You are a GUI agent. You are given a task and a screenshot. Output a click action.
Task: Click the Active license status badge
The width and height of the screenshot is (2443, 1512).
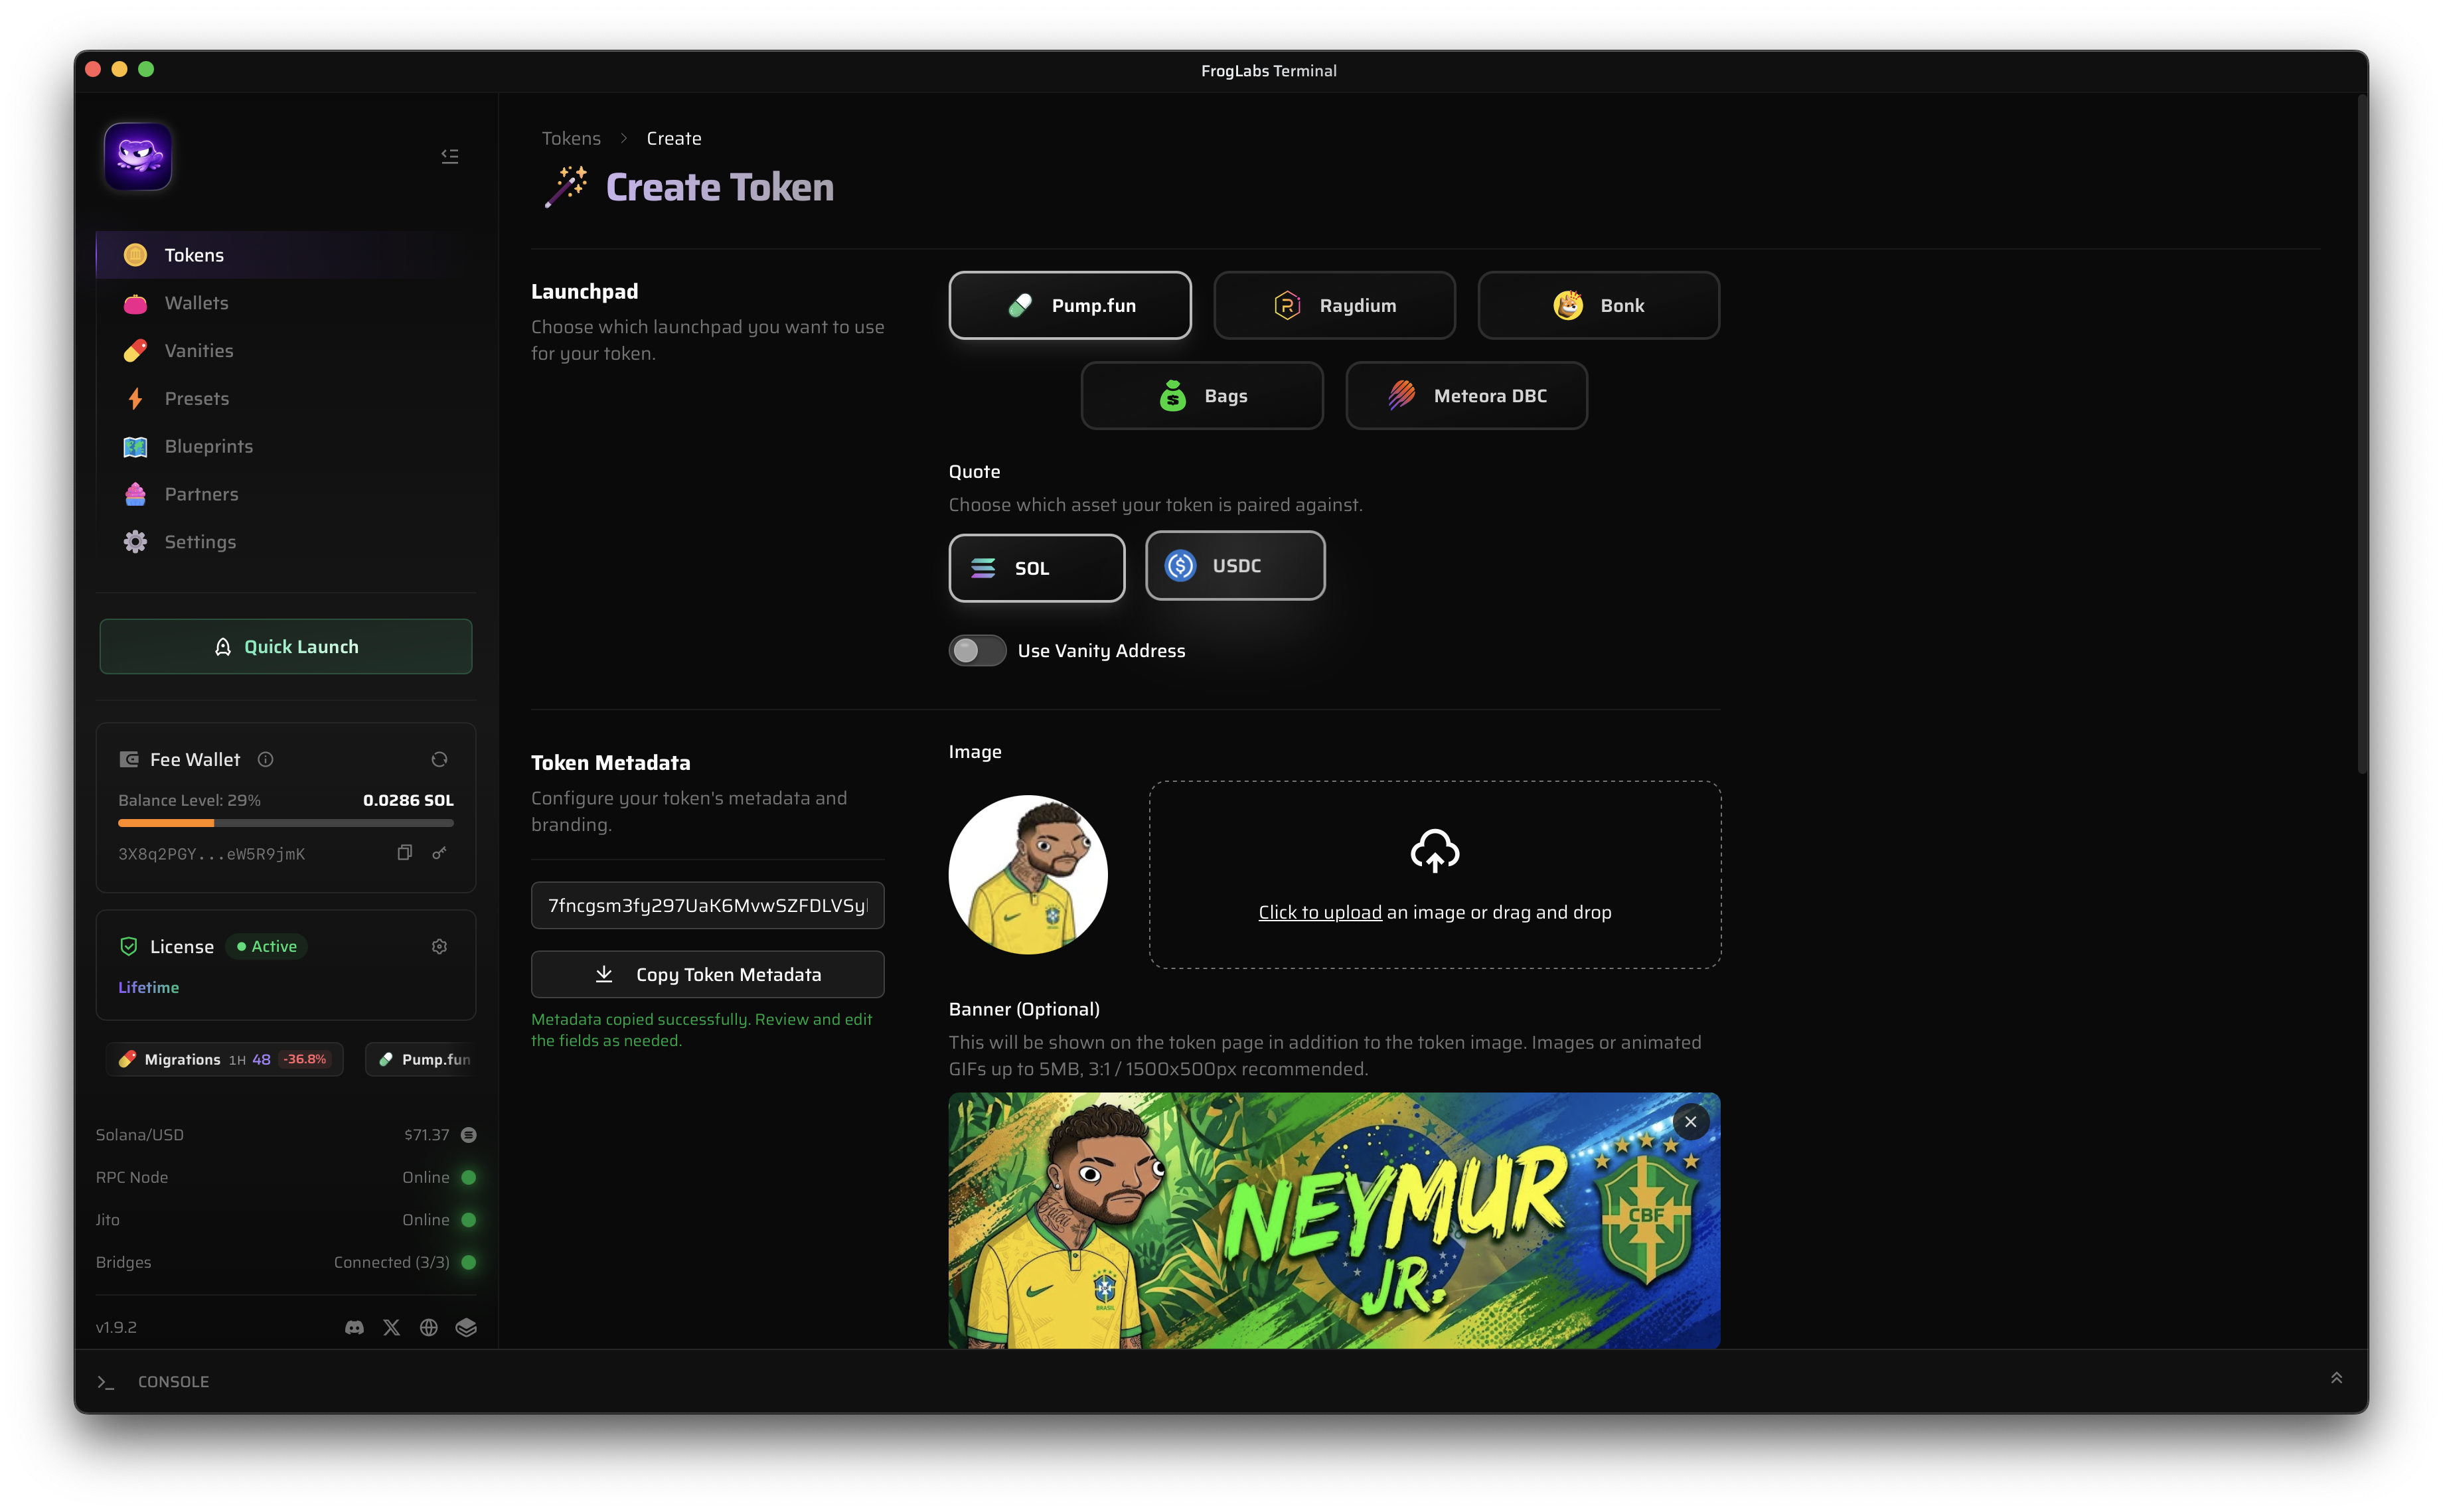[x=267, y=947]
